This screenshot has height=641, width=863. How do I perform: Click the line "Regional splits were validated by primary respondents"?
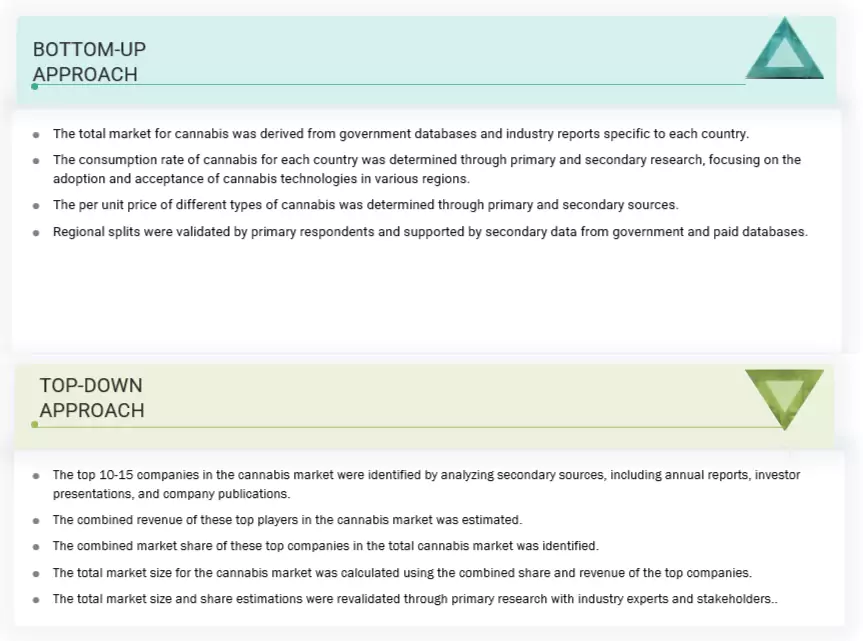[430, 231]
